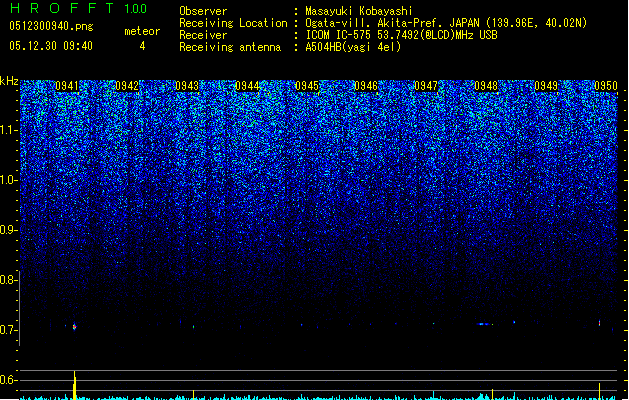Click the bright meteor echo near 0941

coord(74,327)
